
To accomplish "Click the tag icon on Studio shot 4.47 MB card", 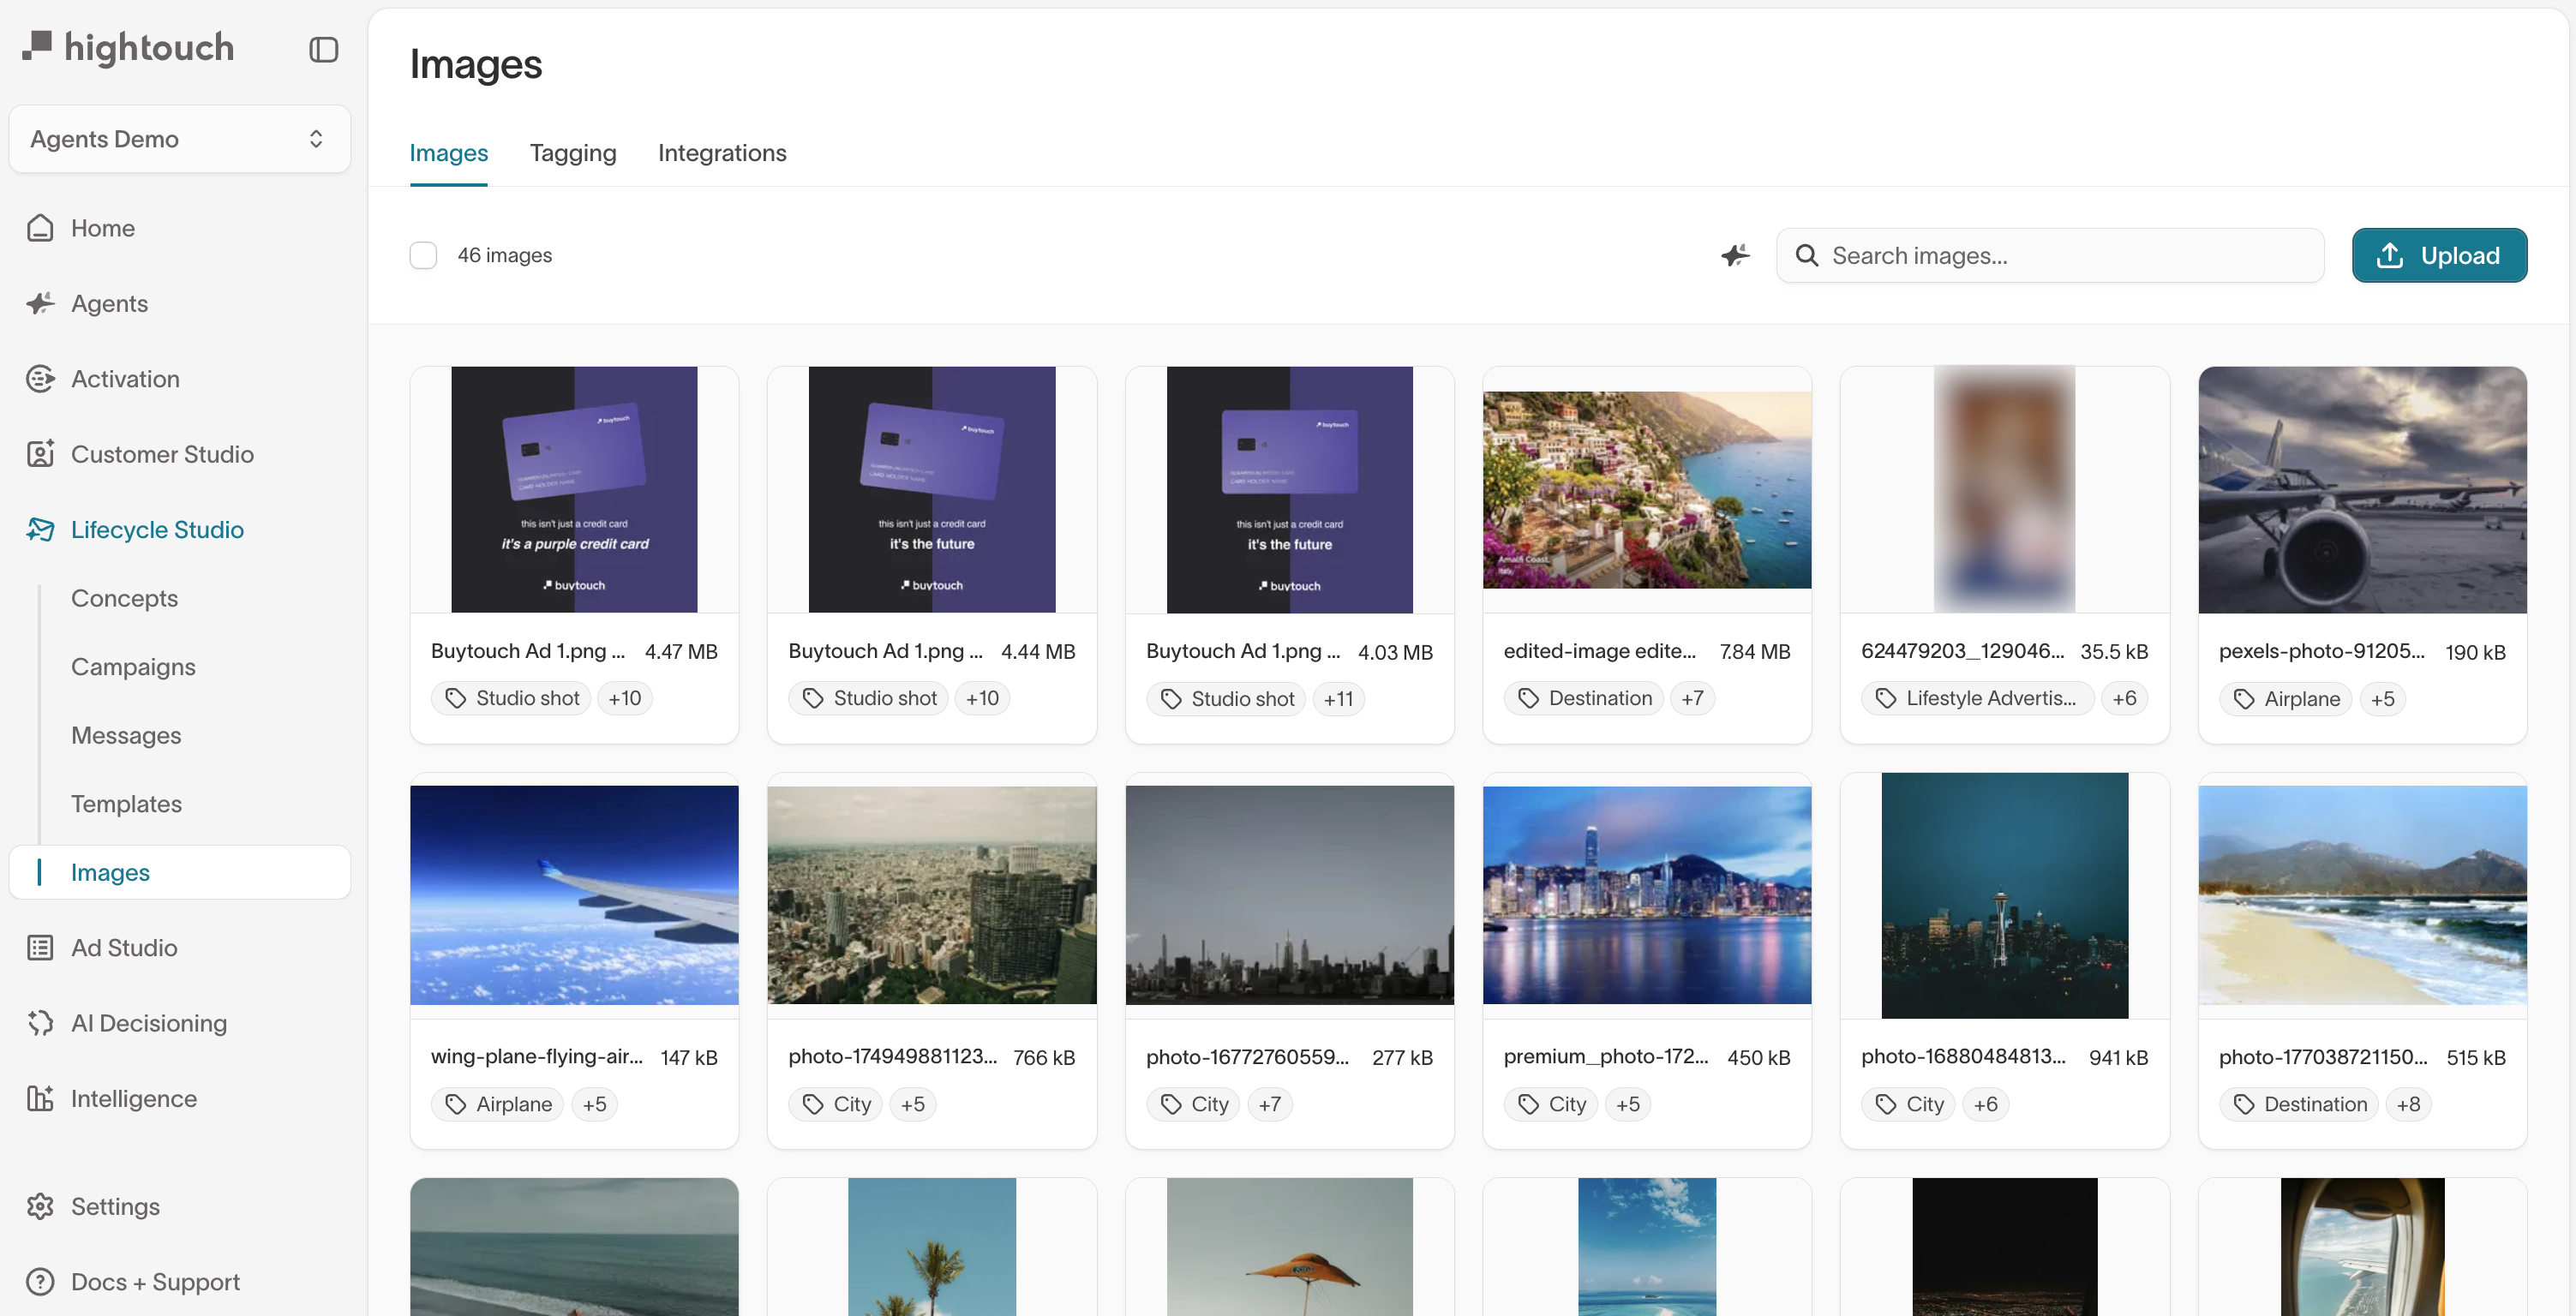I will [x=455, y=698].
